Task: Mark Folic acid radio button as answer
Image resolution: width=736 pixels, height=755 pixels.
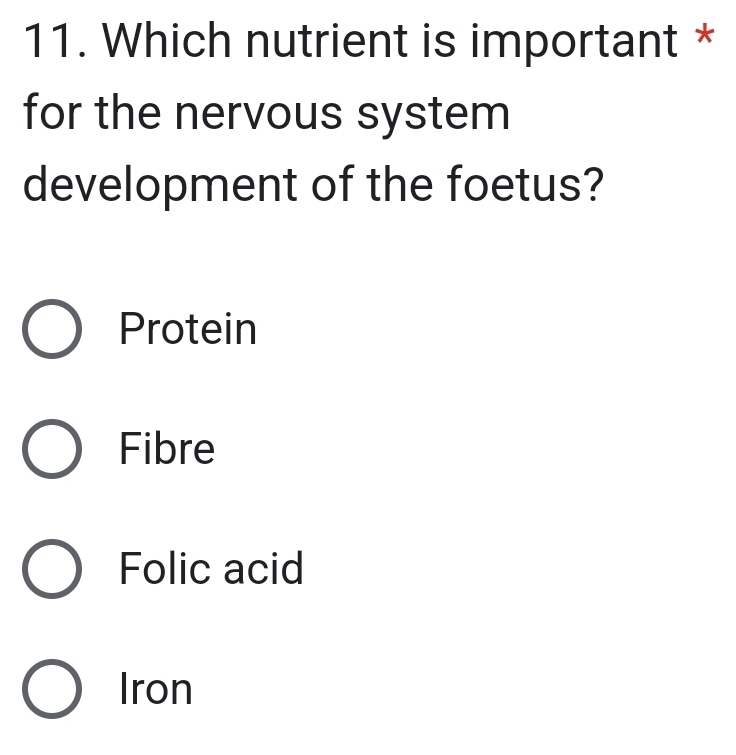Action: coord(52,570)
